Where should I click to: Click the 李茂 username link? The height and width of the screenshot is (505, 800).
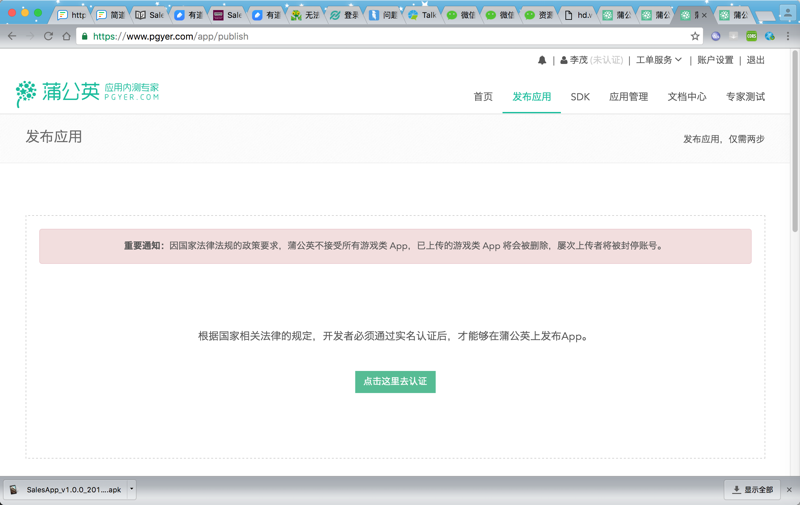tap(579, 60)
